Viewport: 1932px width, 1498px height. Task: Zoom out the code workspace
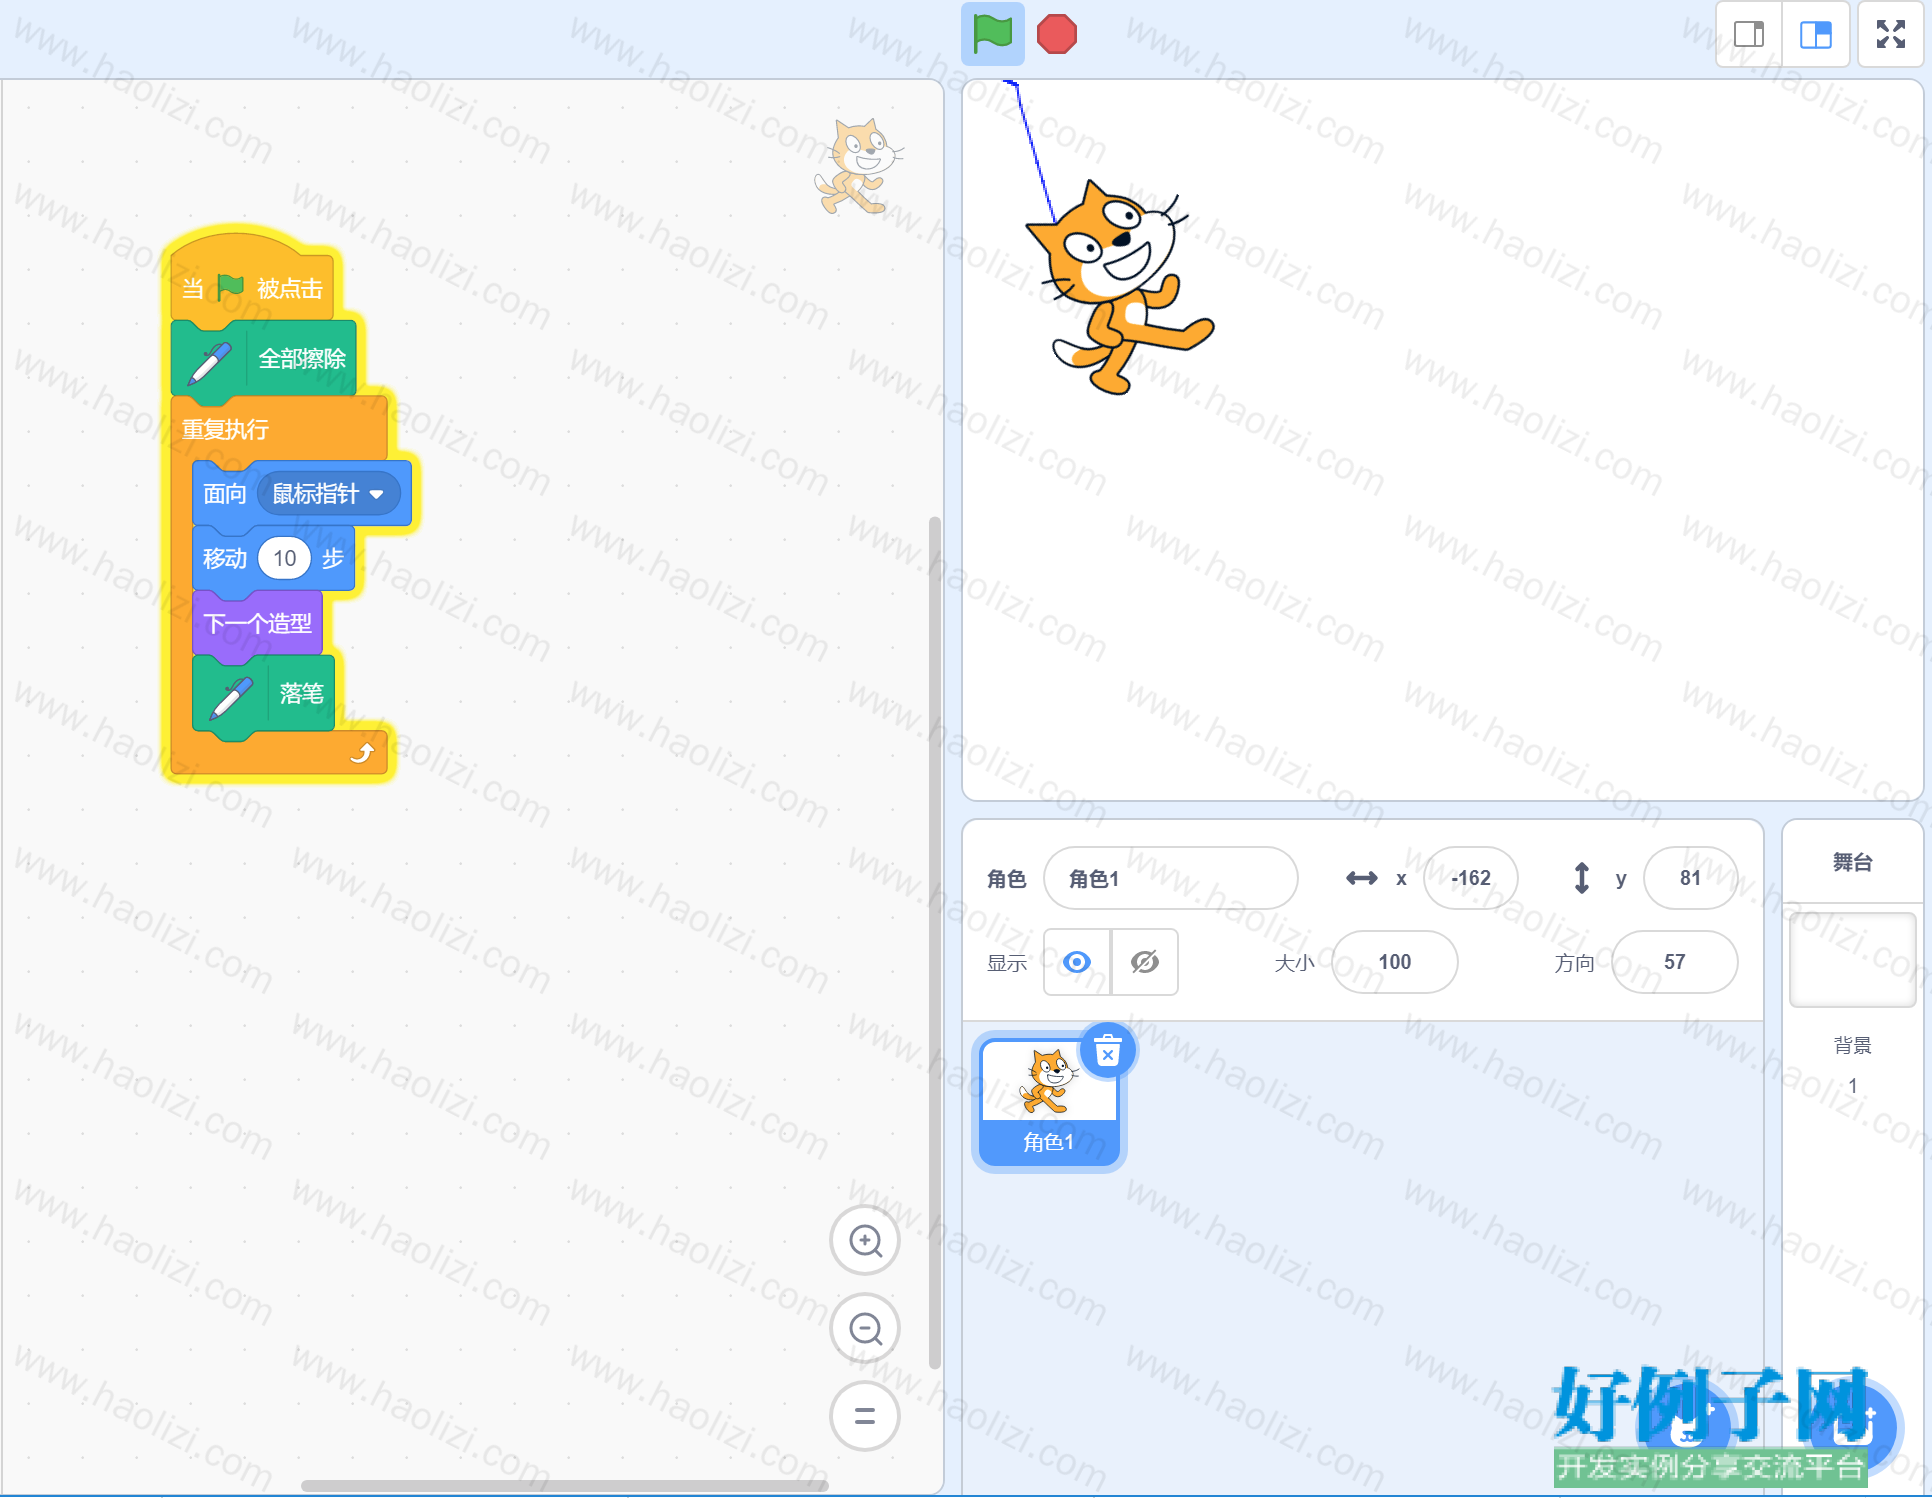coord(865,1329)
